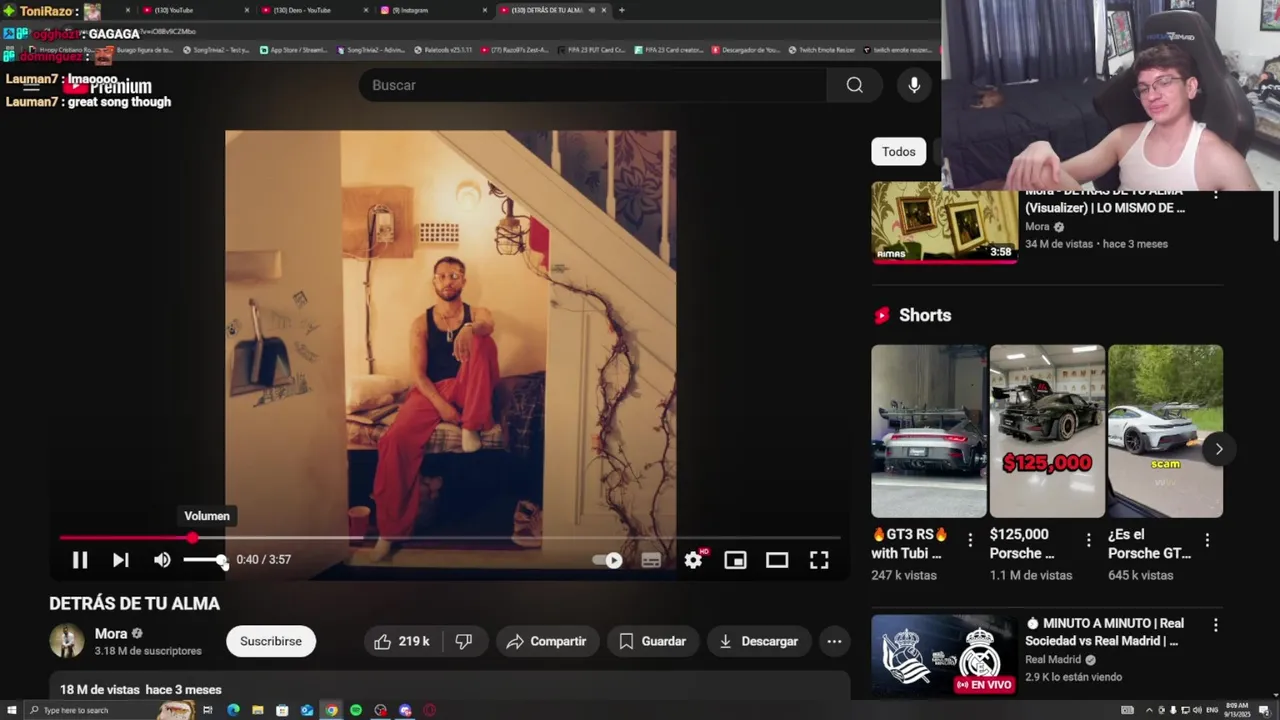Focus the Buscar search field
Viewport: 1280px width, 720px height.
point(593,85)
